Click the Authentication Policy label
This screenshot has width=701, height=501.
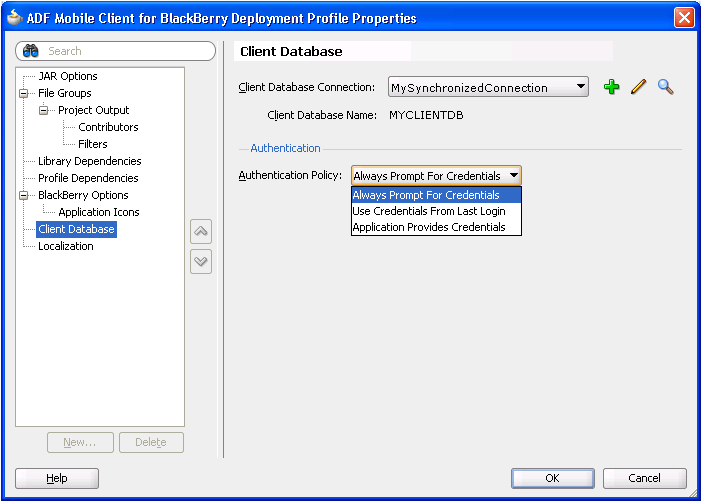pos(290,175)
